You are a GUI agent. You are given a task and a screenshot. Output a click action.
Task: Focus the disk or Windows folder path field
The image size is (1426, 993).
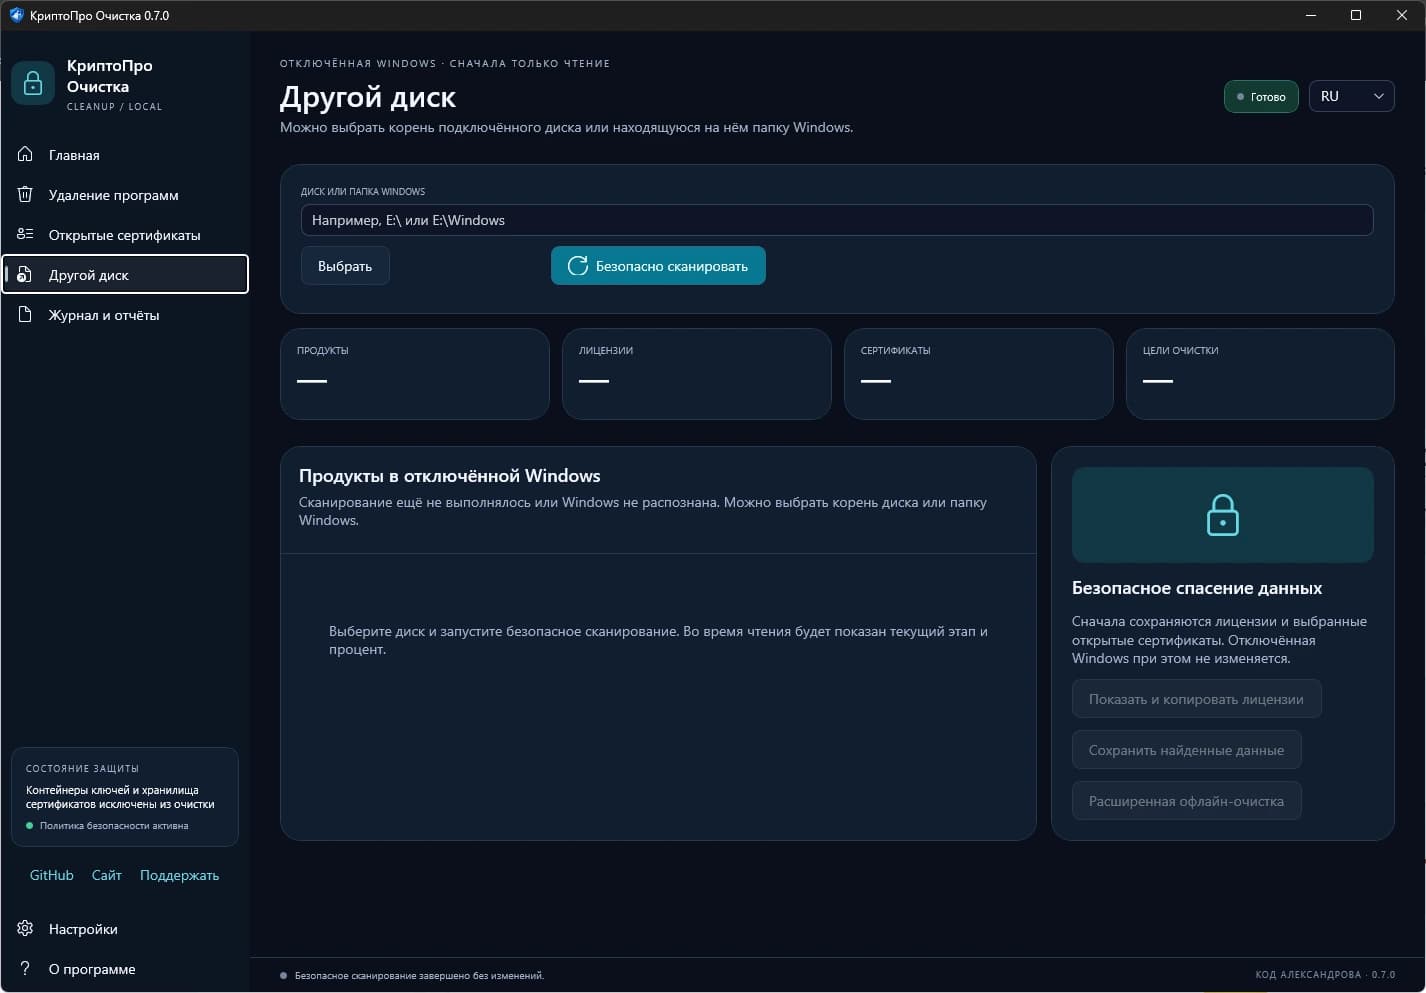tap(837, 220)
